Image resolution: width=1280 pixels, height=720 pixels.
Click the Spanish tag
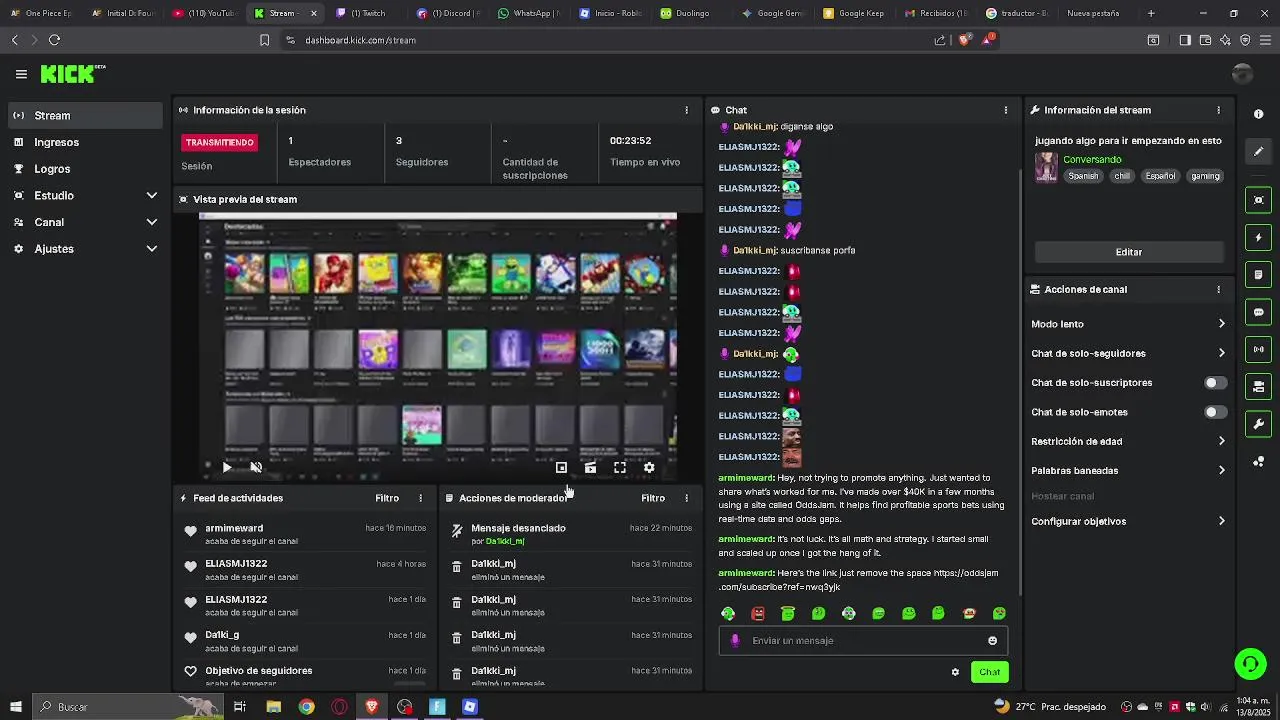(x=1083, y=176)
